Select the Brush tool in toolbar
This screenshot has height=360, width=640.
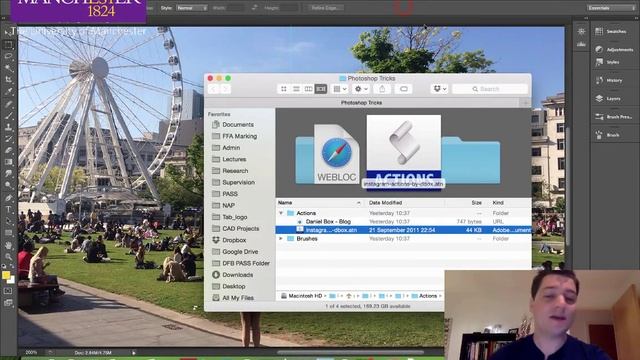coord(8,116)
